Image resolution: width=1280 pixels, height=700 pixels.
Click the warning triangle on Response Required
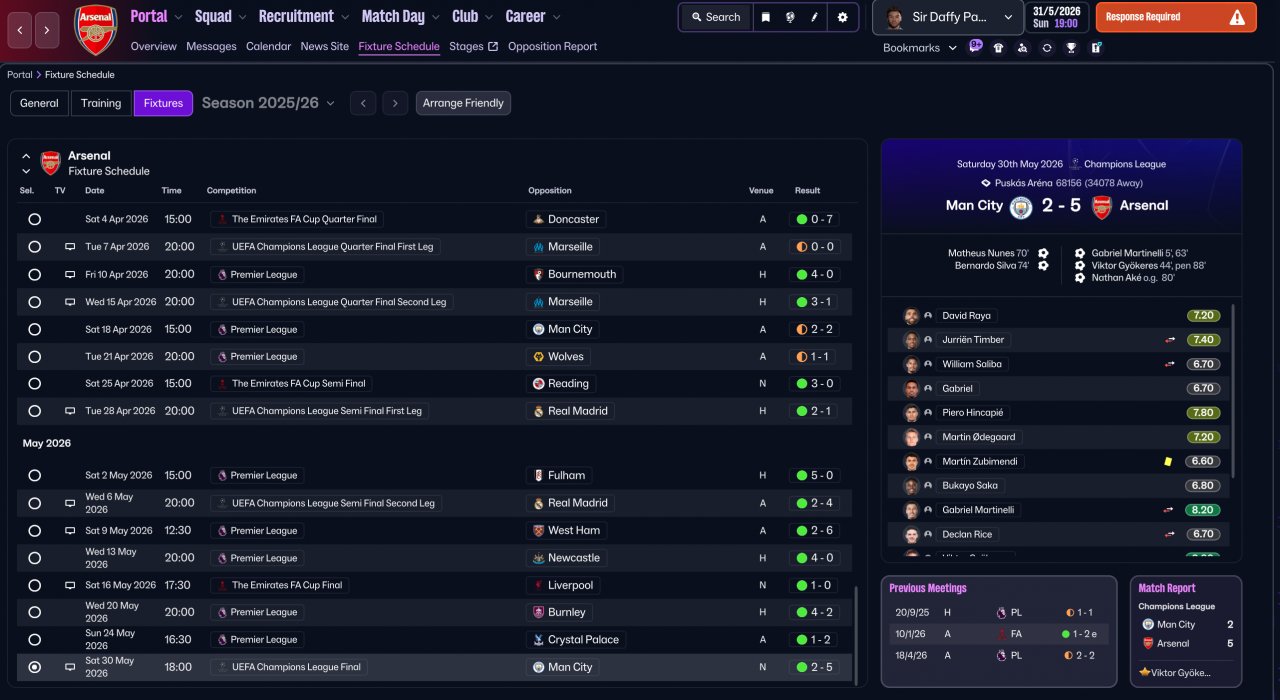click(x=1237, y=17)
